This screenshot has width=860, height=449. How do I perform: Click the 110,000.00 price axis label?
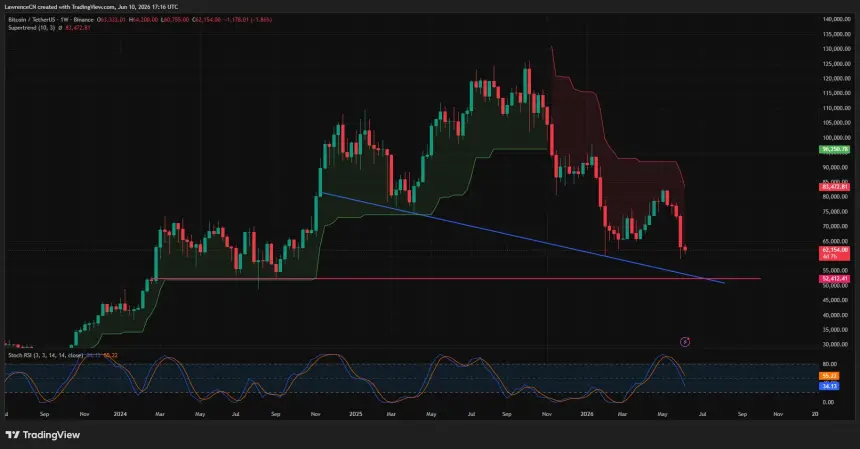tap(836, 108)
